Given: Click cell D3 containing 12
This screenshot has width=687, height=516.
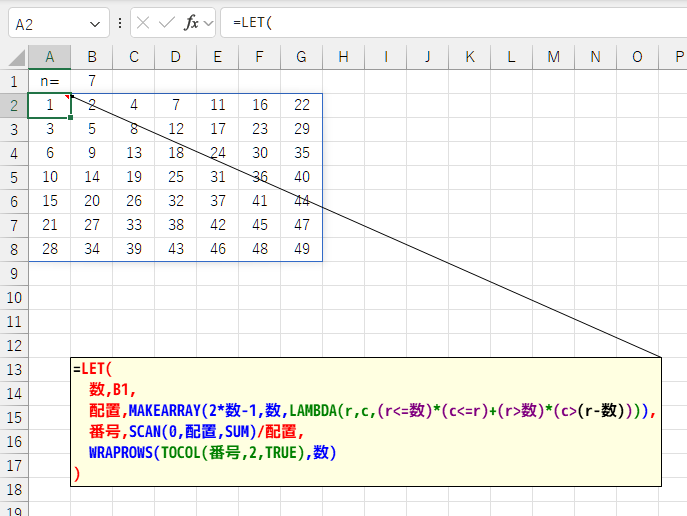Looking at the screenshot, I should (176, 129).
